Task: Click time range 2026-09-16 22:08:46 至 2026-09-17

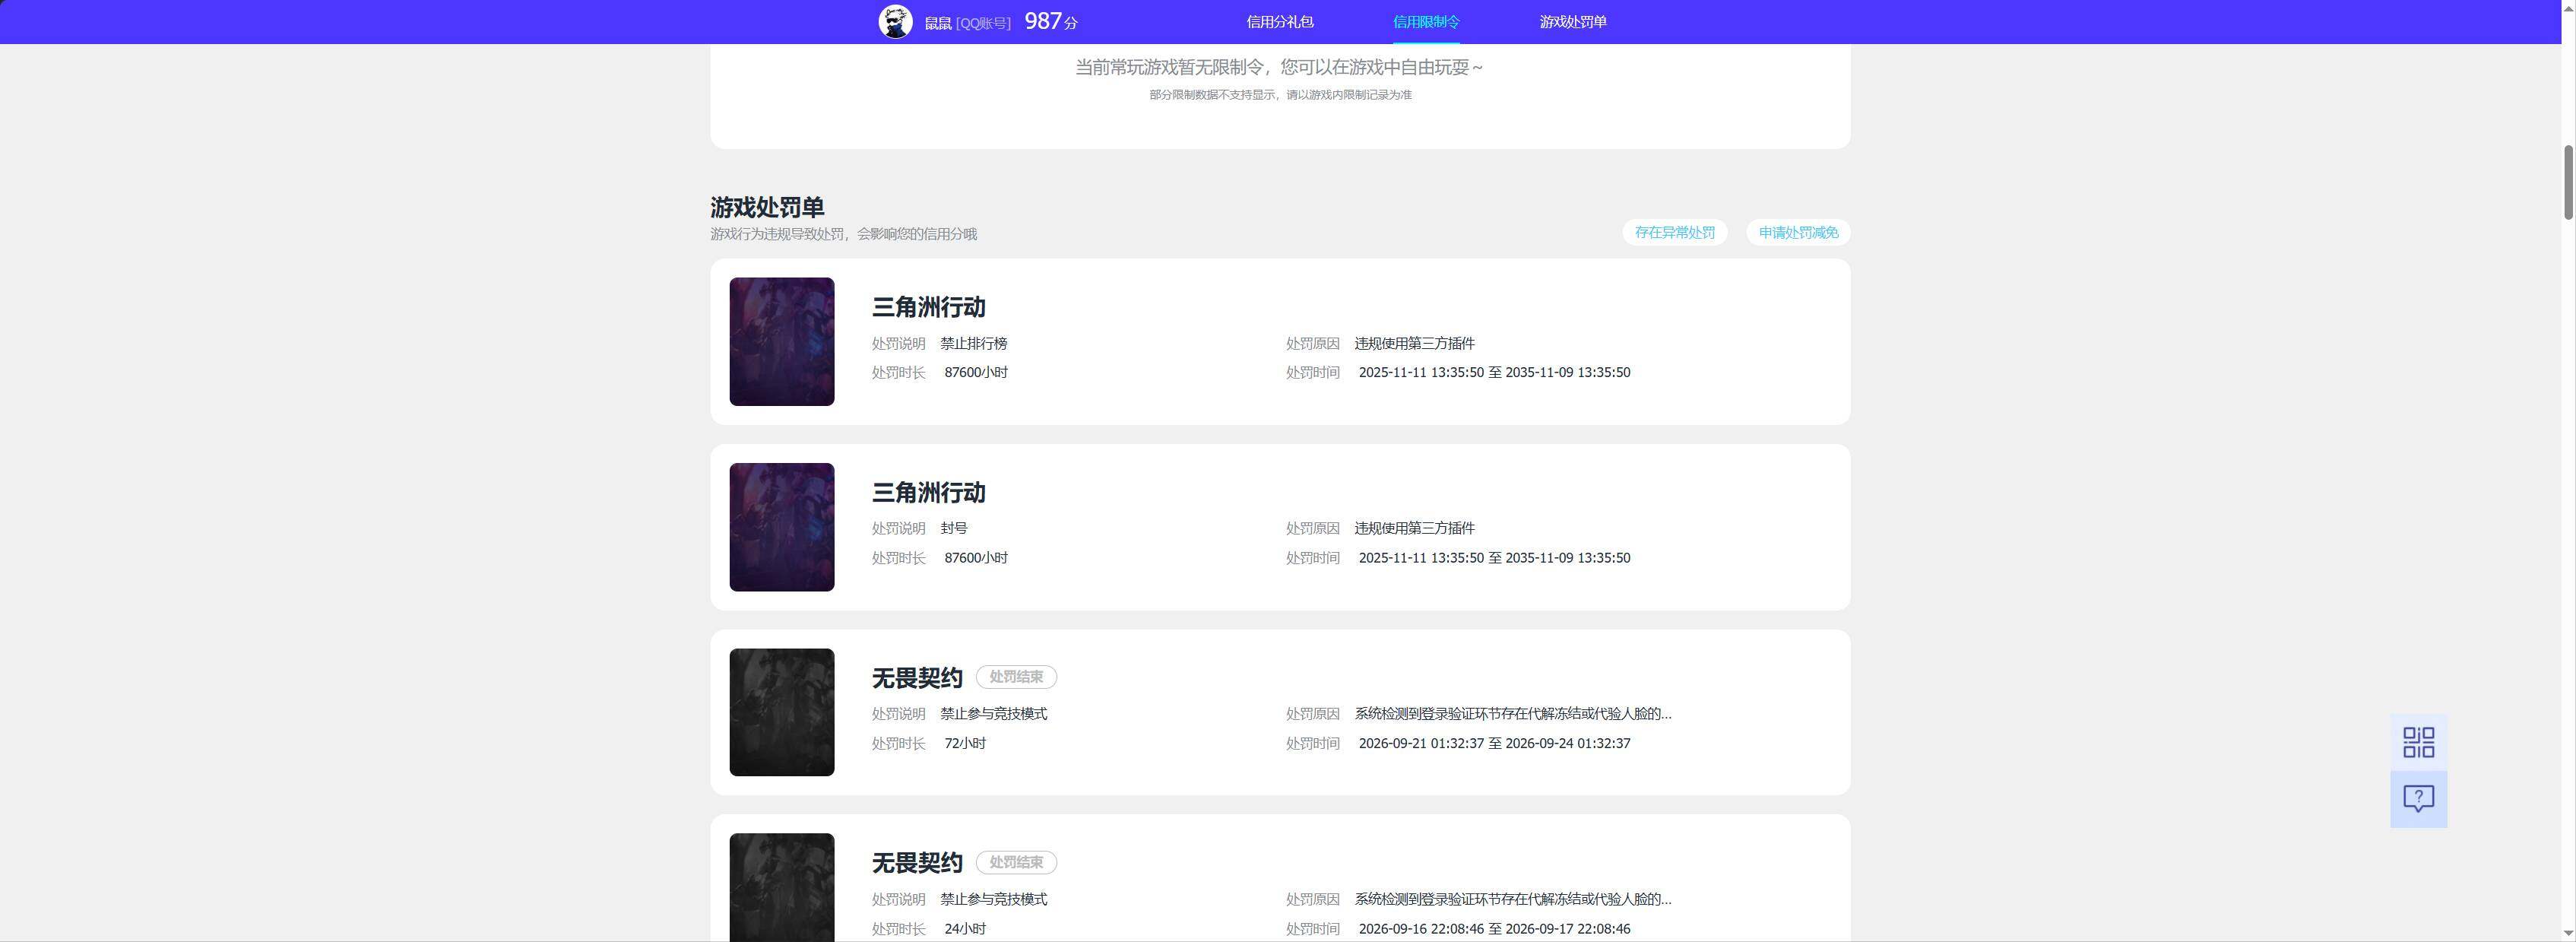Action: pyautogui.click(x=1494, y=929)
